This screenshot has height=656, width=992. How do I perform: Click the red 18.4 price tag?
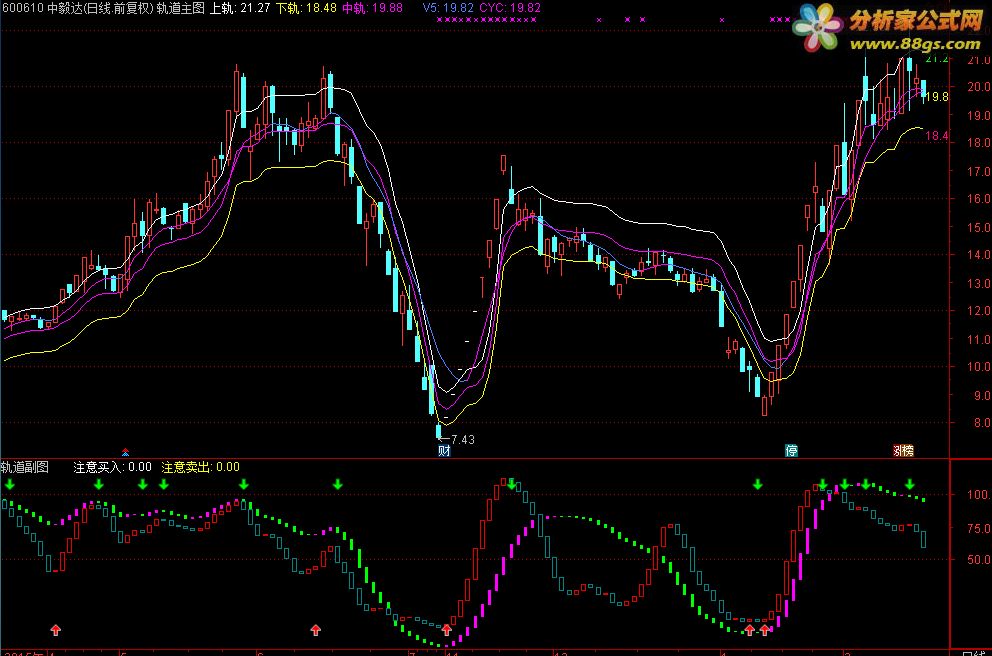(x=937, y=135)
